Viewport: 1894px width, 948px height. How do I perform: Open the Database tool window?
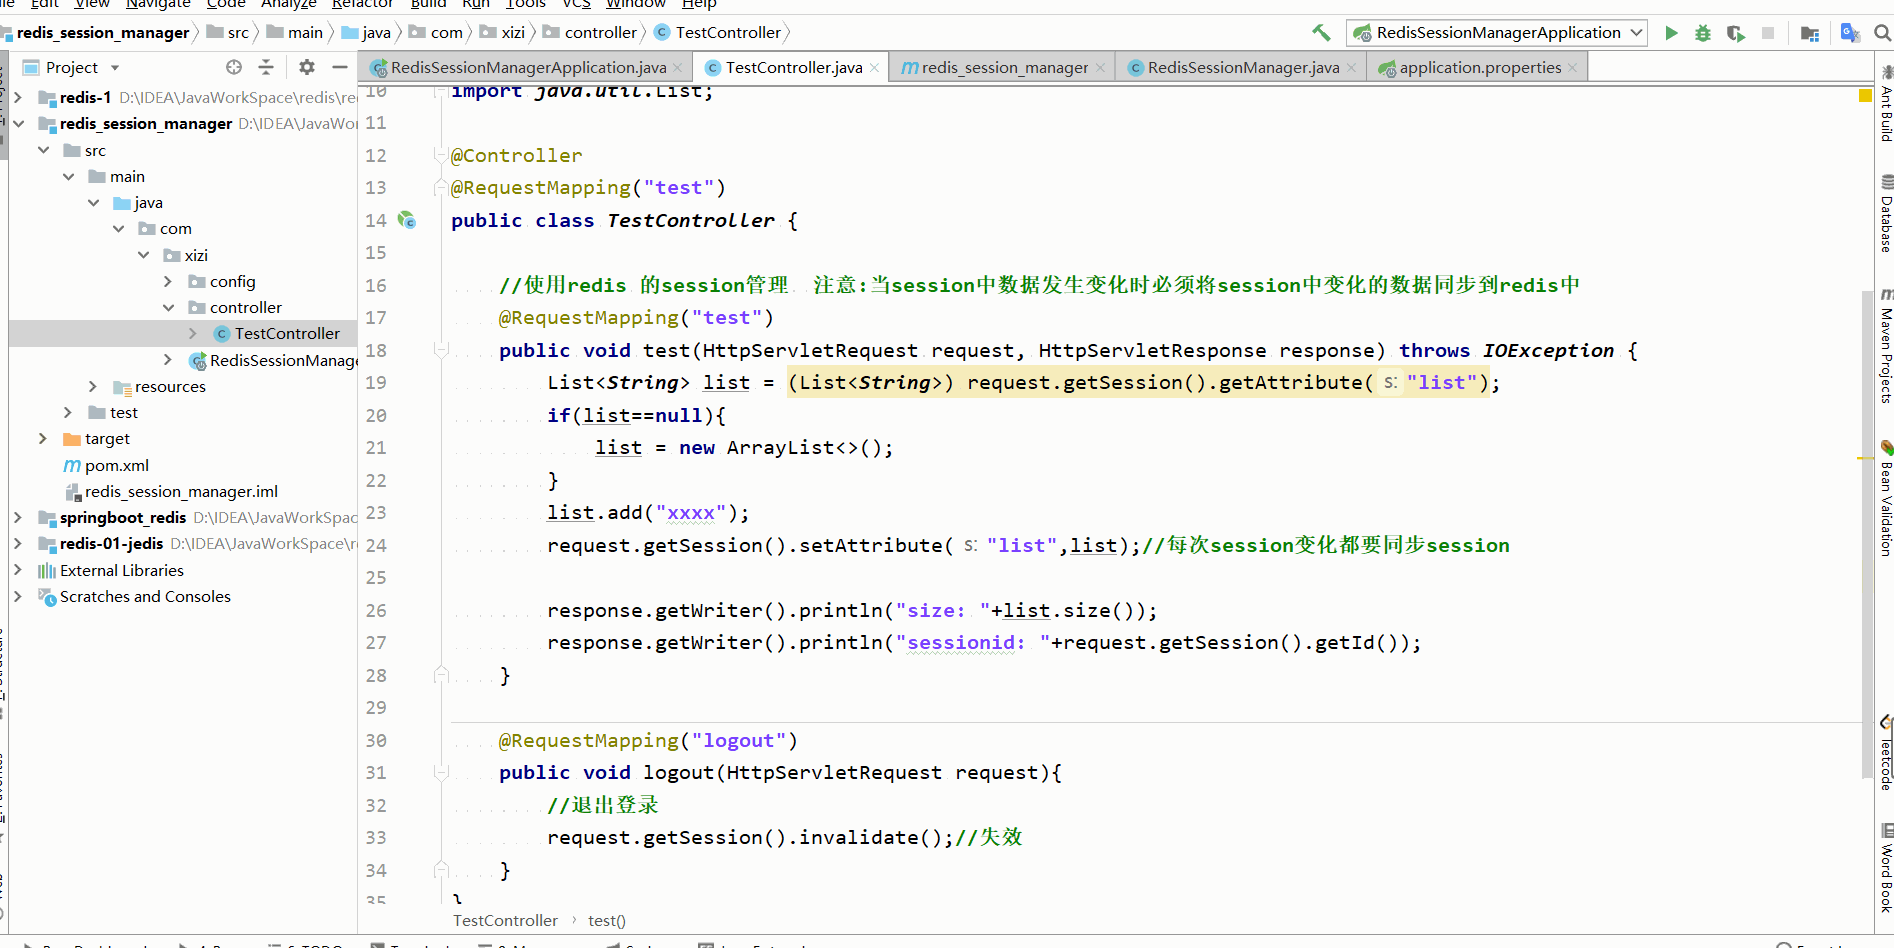tap(1885, 213)
